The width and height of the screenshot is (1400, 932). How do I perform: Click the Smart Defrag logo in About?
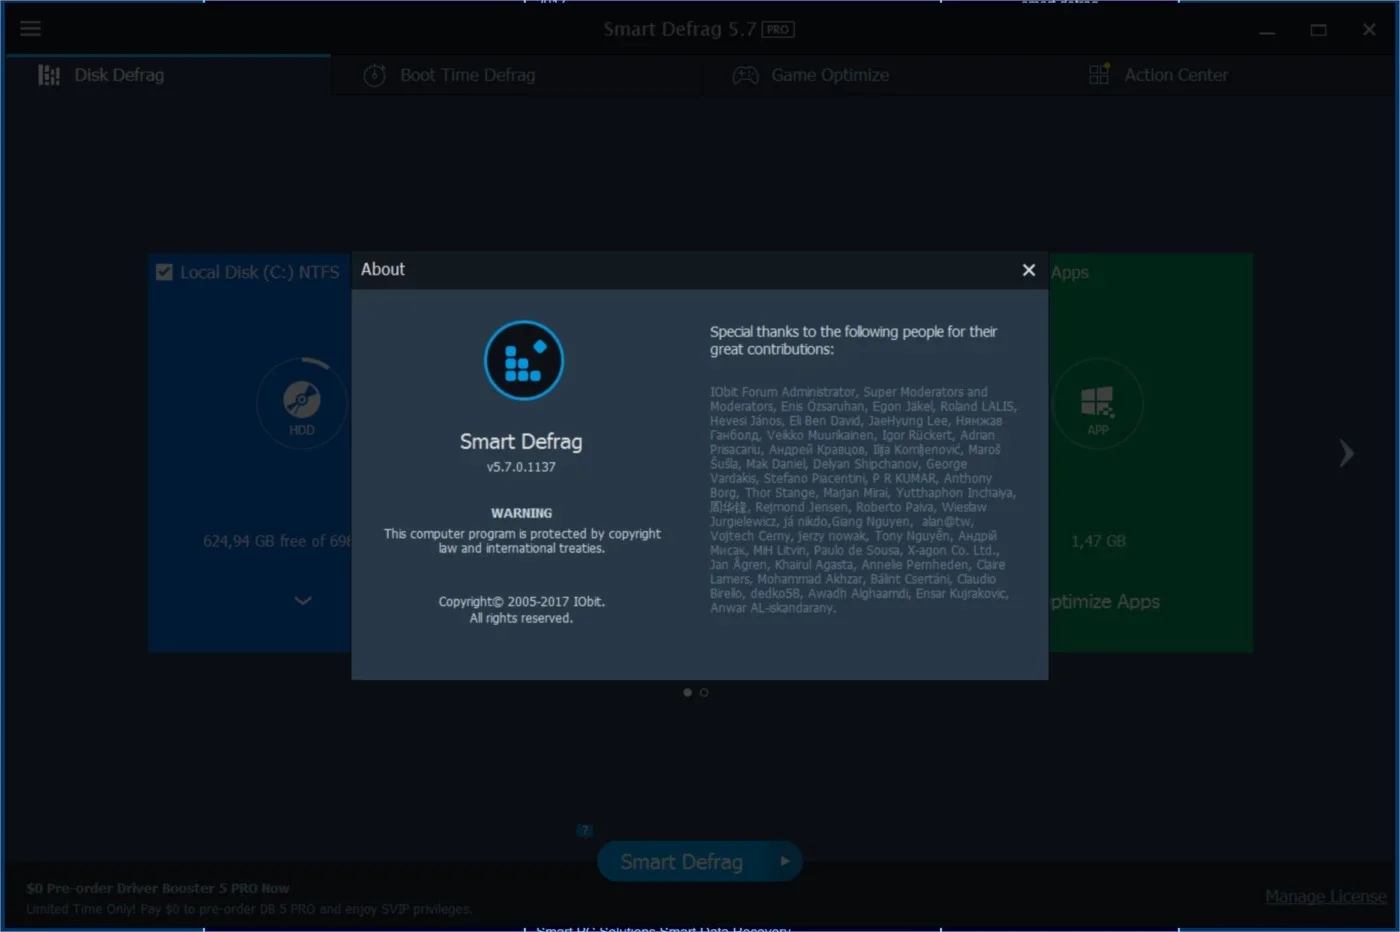click(523, 361)
